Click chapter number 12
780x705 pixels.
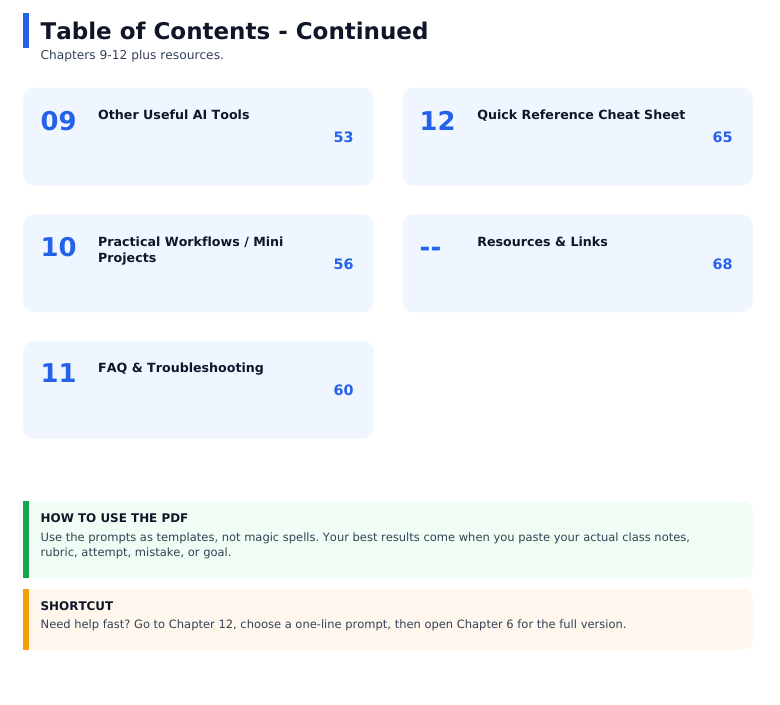click(x=437, y=121)
